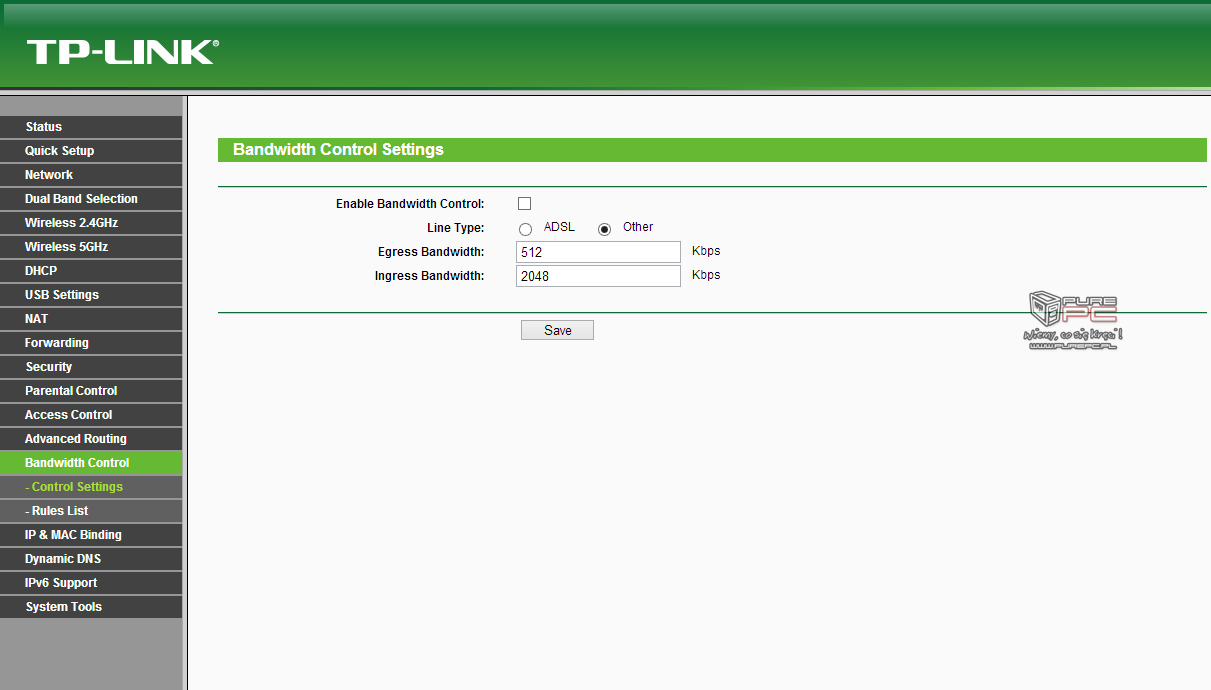Open IP & MAC Binding section
This screenshot has height=690, width=1211.
click(73, 535)
